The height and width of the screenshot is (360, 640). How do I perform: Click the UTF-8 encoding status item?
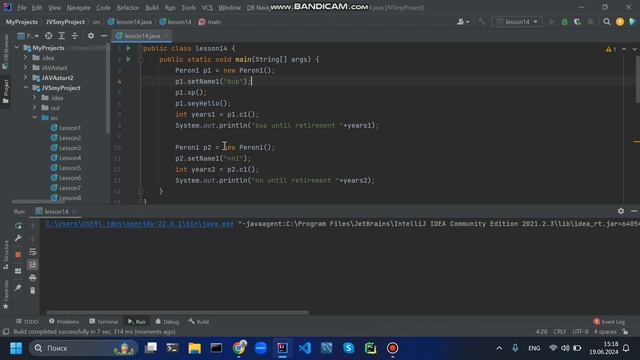580,332
